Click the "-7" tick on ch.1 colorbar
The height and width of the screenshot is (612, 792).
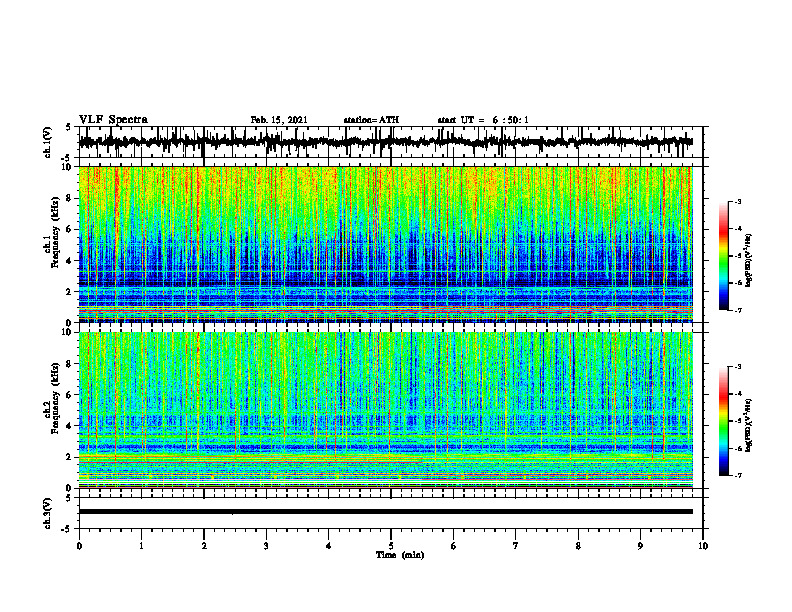coord(737,310)
